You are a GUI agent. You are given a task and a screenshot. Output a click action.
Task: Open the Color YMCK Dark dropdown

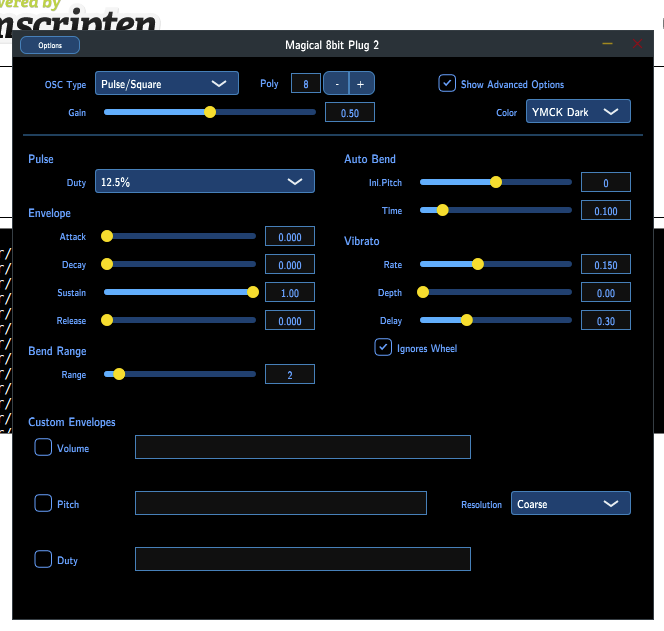[578, 111]
